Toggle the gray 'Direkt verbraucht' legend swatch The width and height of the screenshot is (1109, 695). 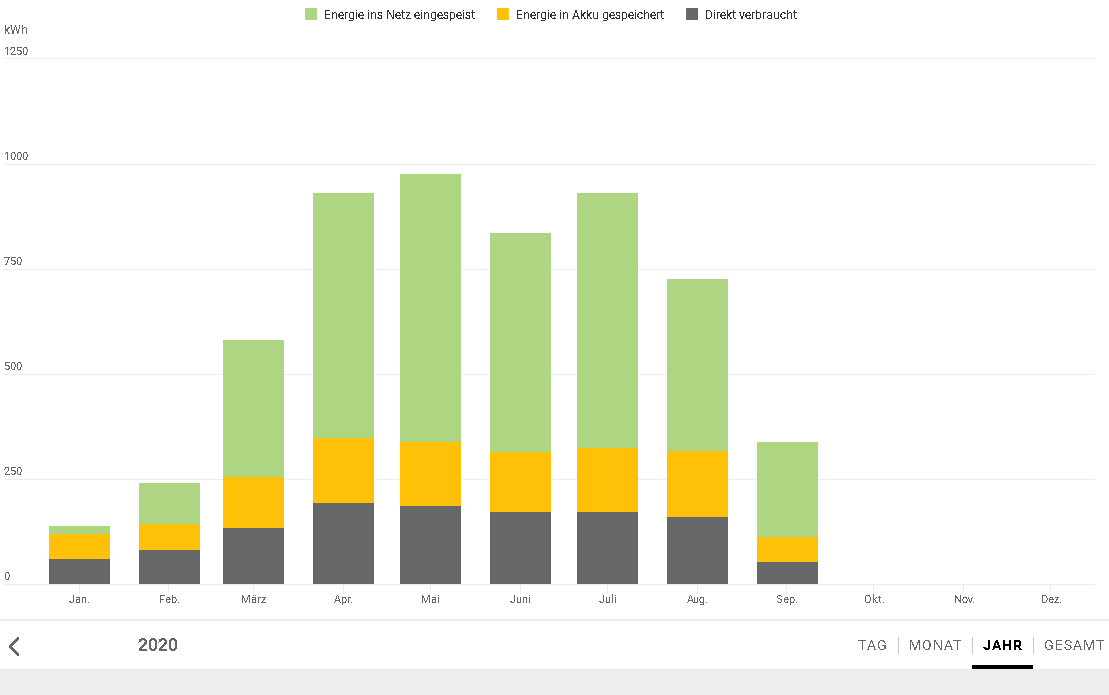(692, 14)
